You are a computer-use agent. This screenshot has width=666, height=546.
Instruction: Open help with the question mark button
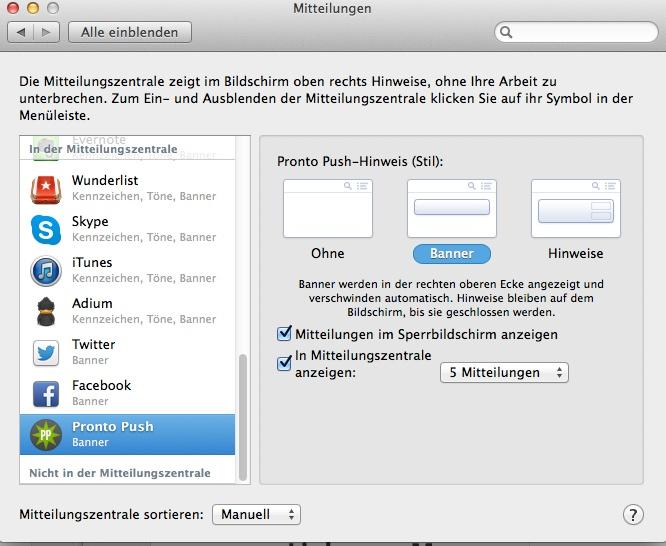click(633, 515)
